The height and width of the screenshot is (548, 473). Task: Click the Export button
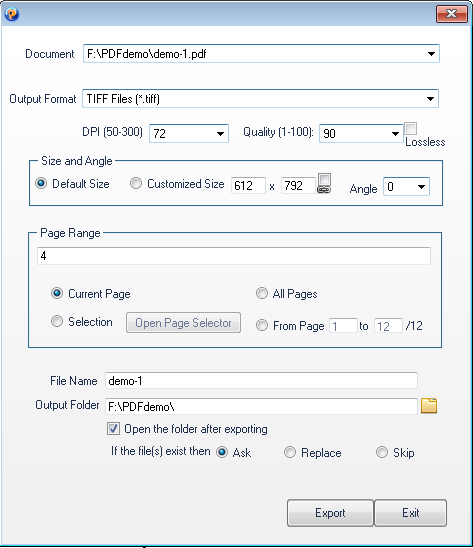click(330, 513)
